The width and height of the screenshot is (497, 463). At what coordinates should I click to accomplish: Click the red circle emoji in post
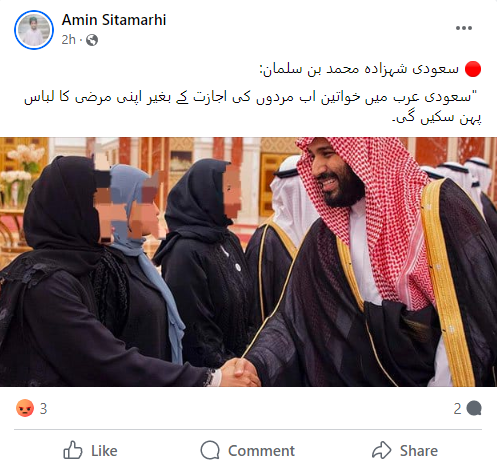473,69
